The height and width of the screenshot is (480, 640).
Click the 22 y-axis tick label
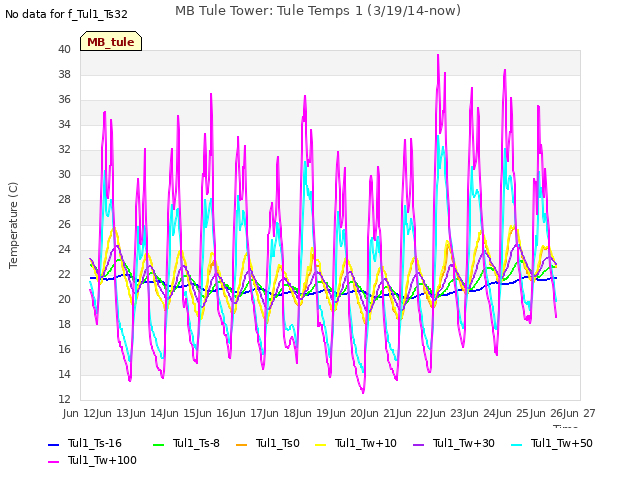tap(64, 274)
